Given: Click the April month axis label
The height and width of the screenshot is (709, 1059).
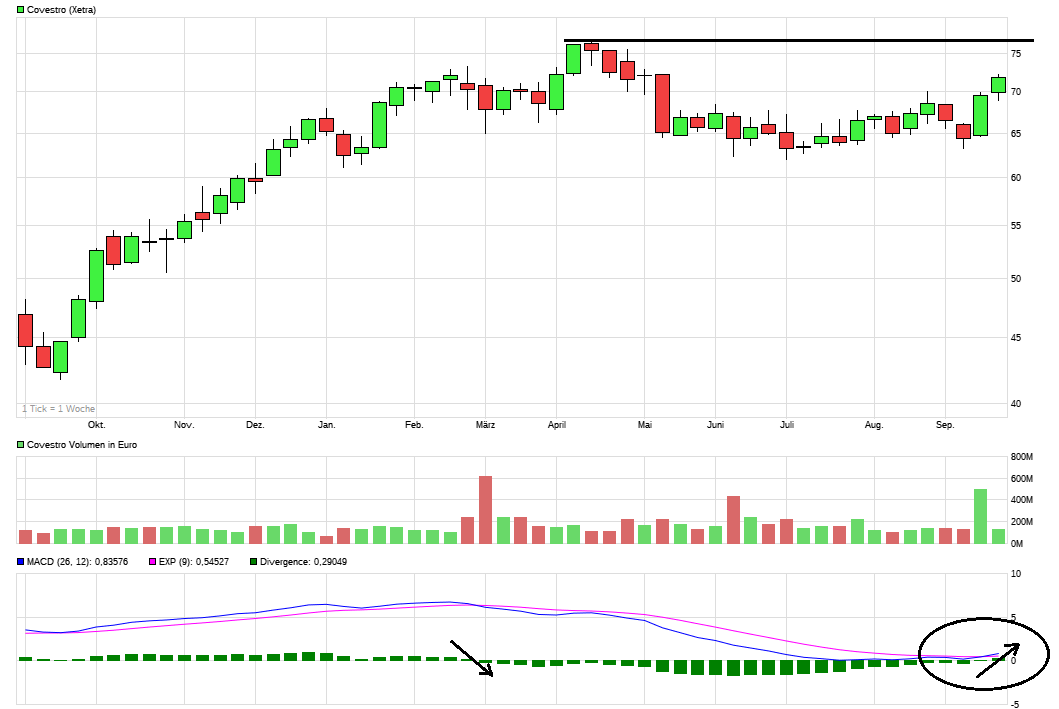Looking at the screenshot, I should 557,425.
